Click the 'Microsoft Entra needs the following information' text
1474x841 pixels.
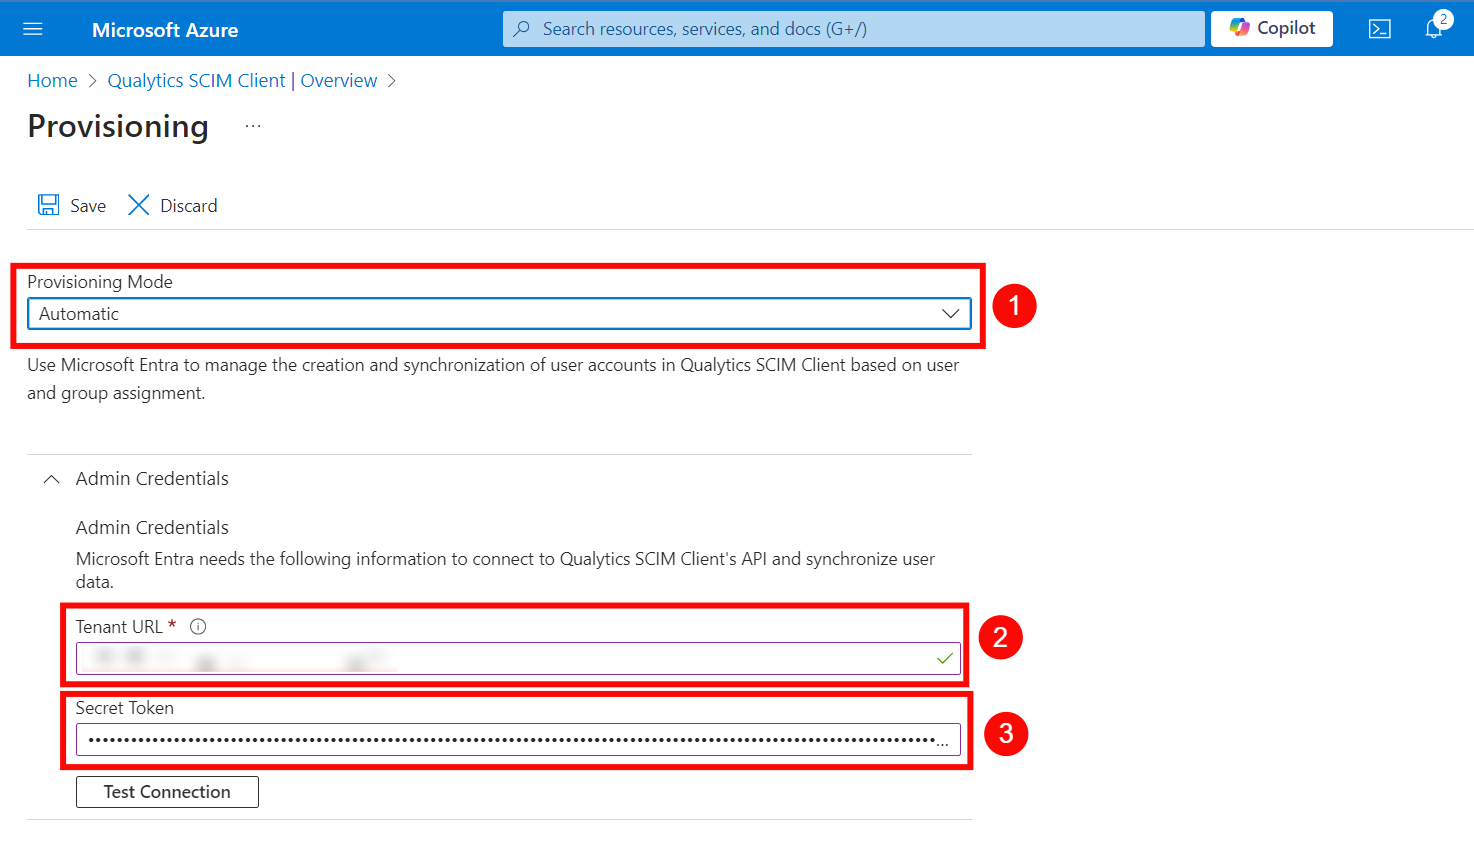(505, 570)
